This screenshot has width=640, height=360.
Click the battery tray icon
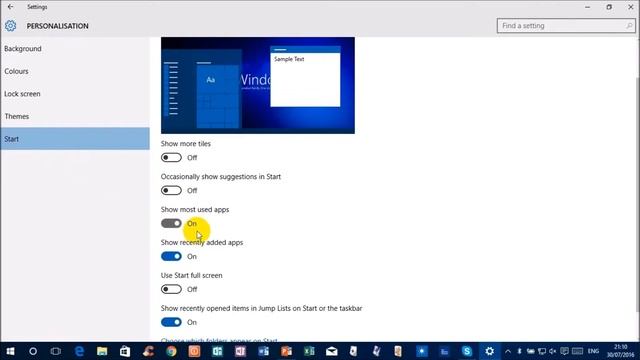pos(530,351)
